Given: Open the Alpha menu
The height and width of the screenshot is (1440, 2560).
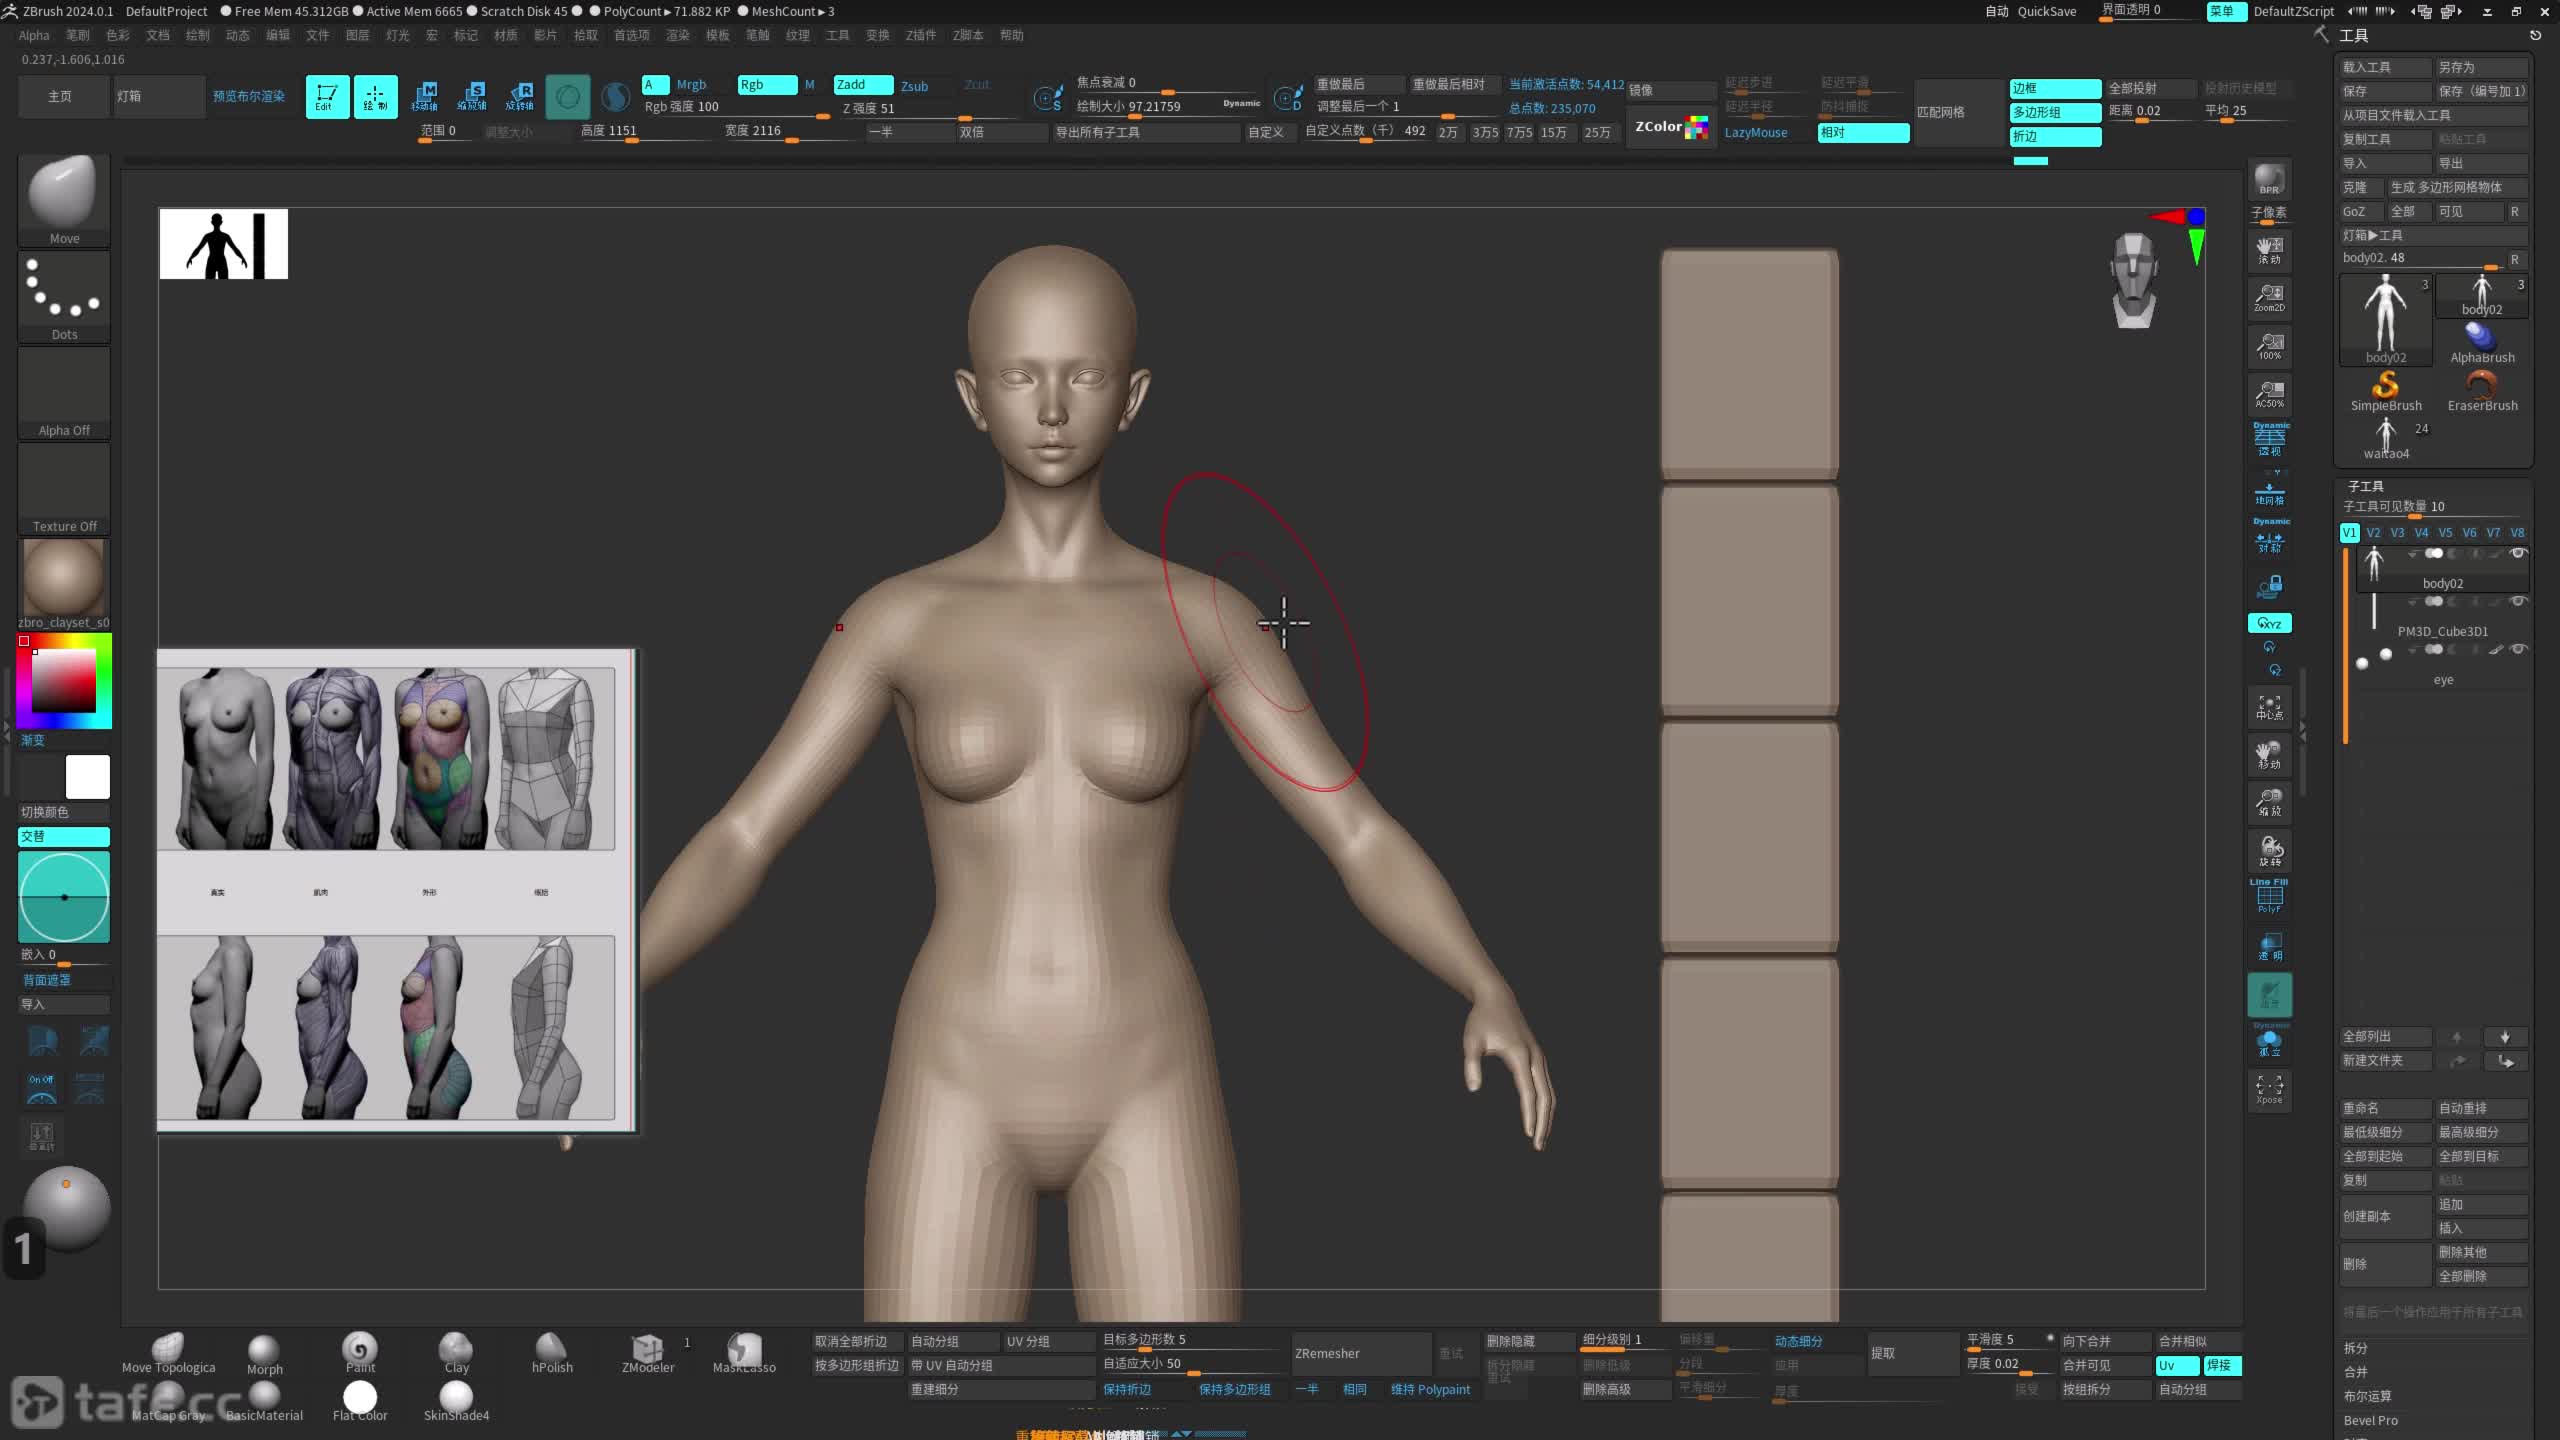Looking at the screenshot, I should tap(34, 35).
